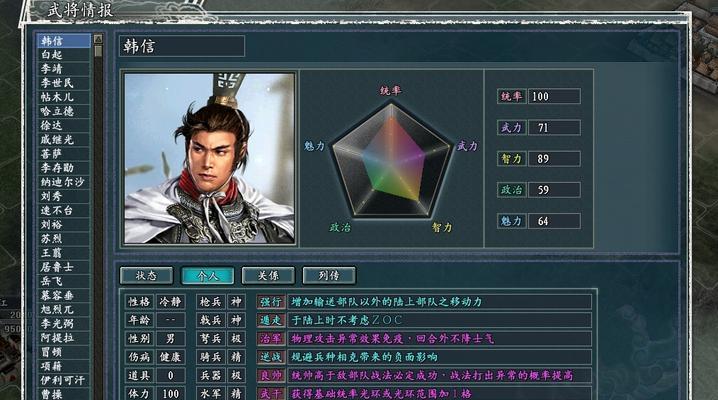
Task: Select 白起 in the officer list
Action: (x=64, y=55)
